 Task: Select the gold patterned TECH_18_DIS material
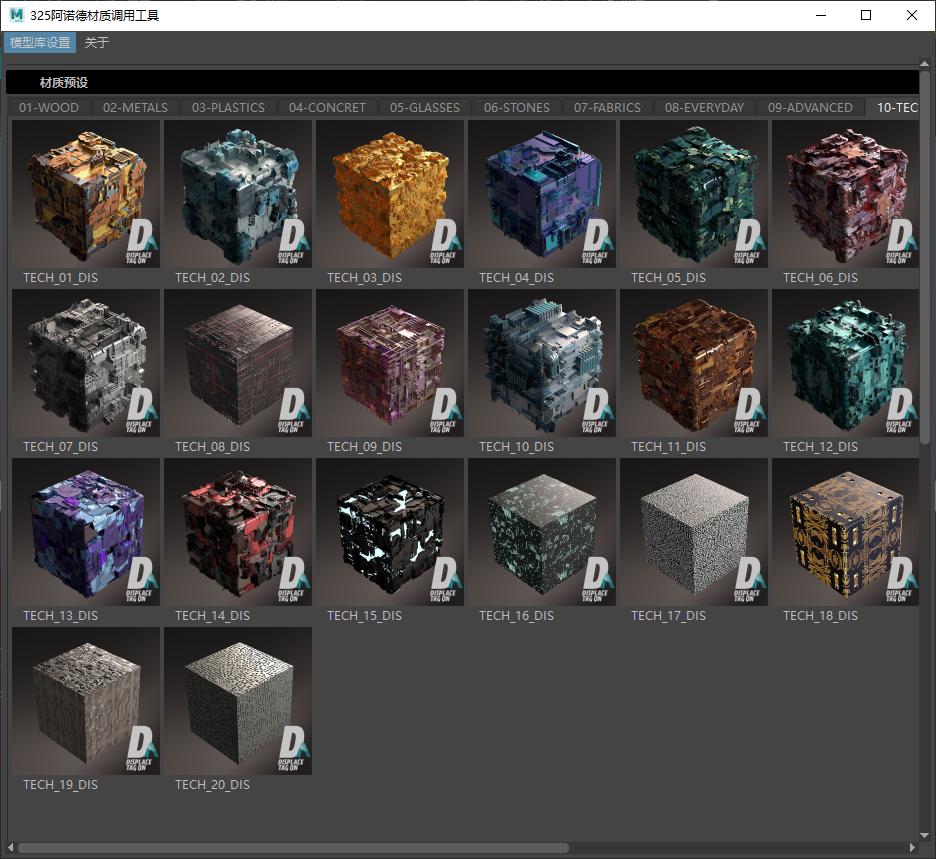(845, 532)
